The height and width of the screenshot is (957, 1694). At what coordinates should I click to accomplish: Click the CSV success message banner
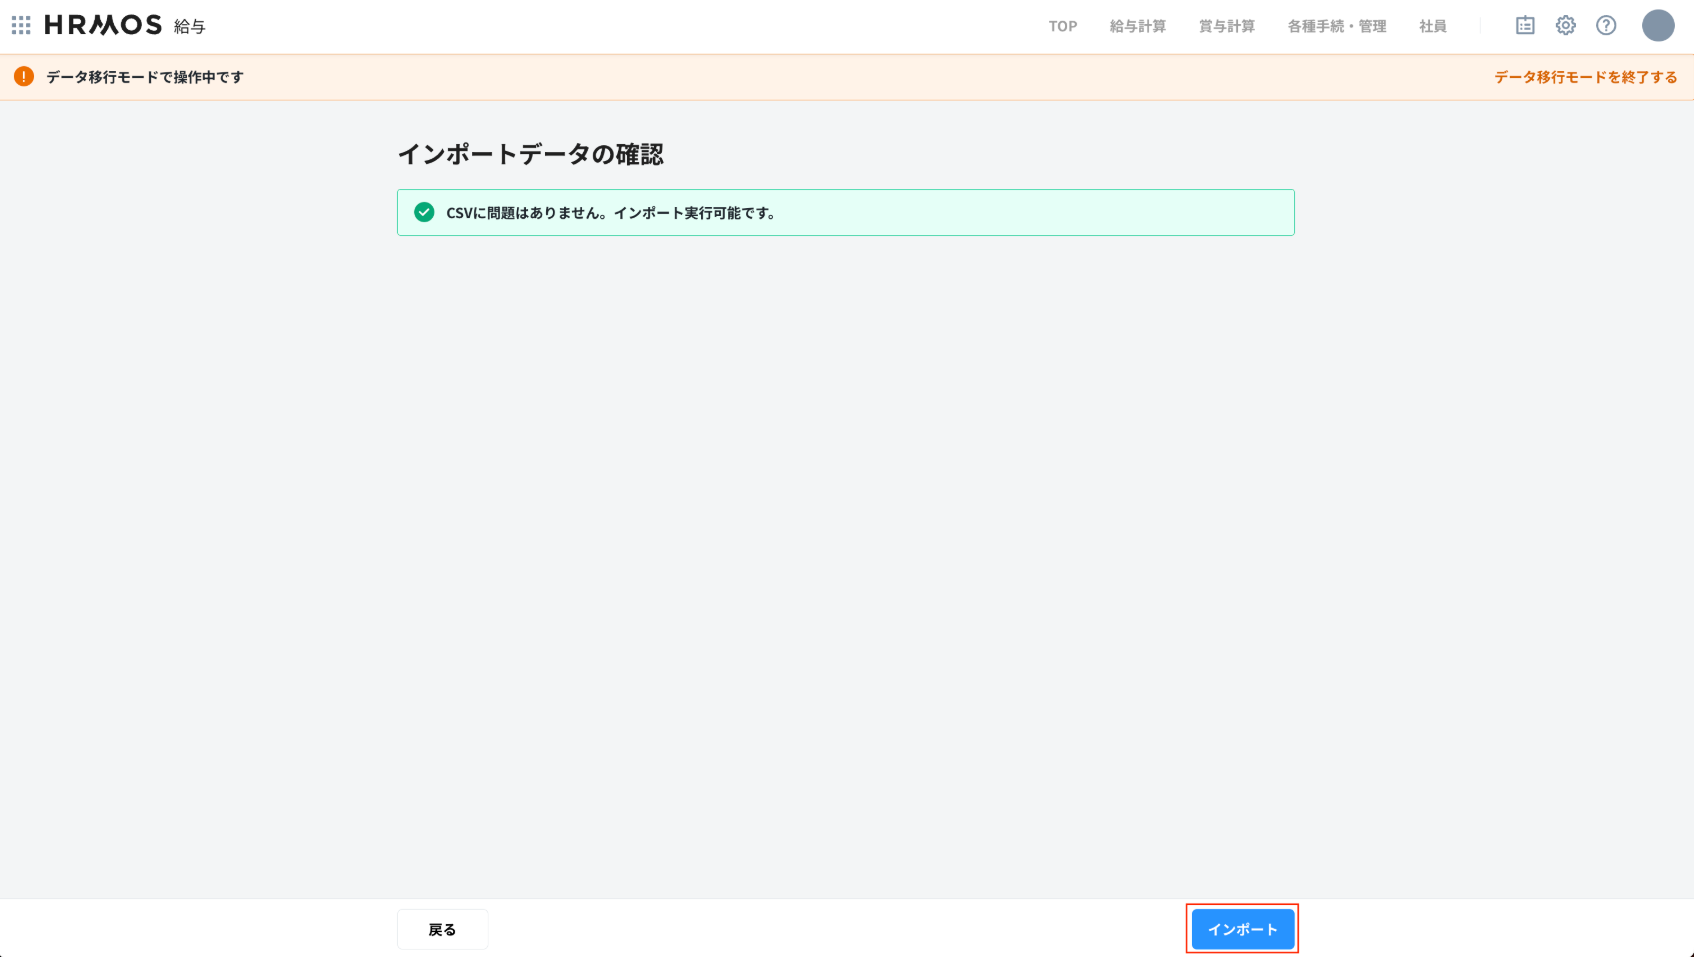[845, 213]
